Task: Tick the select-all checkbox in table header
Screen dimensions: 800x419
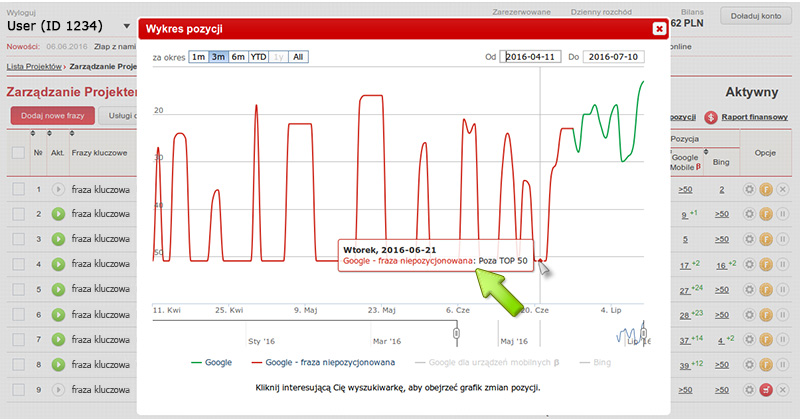Action: tap(18, 153)
